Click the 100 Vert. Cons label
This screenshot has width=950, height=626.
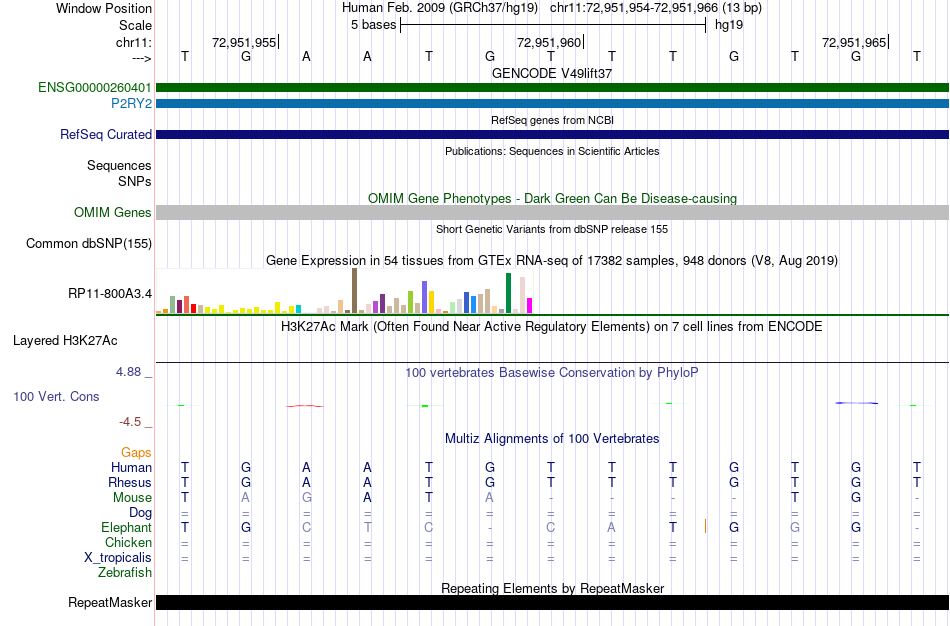pyautogui.click(x=56, y=396)
